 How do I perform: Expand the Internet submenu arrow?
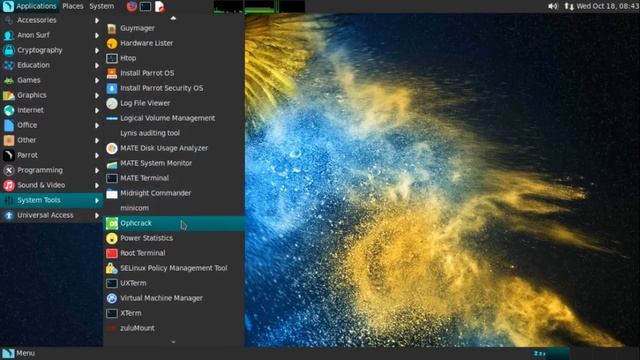coord(97,111)
